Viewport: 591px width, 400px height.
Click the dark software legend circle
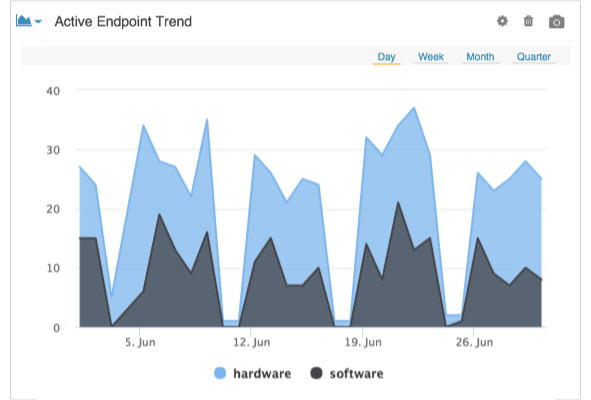click(316, 373)
